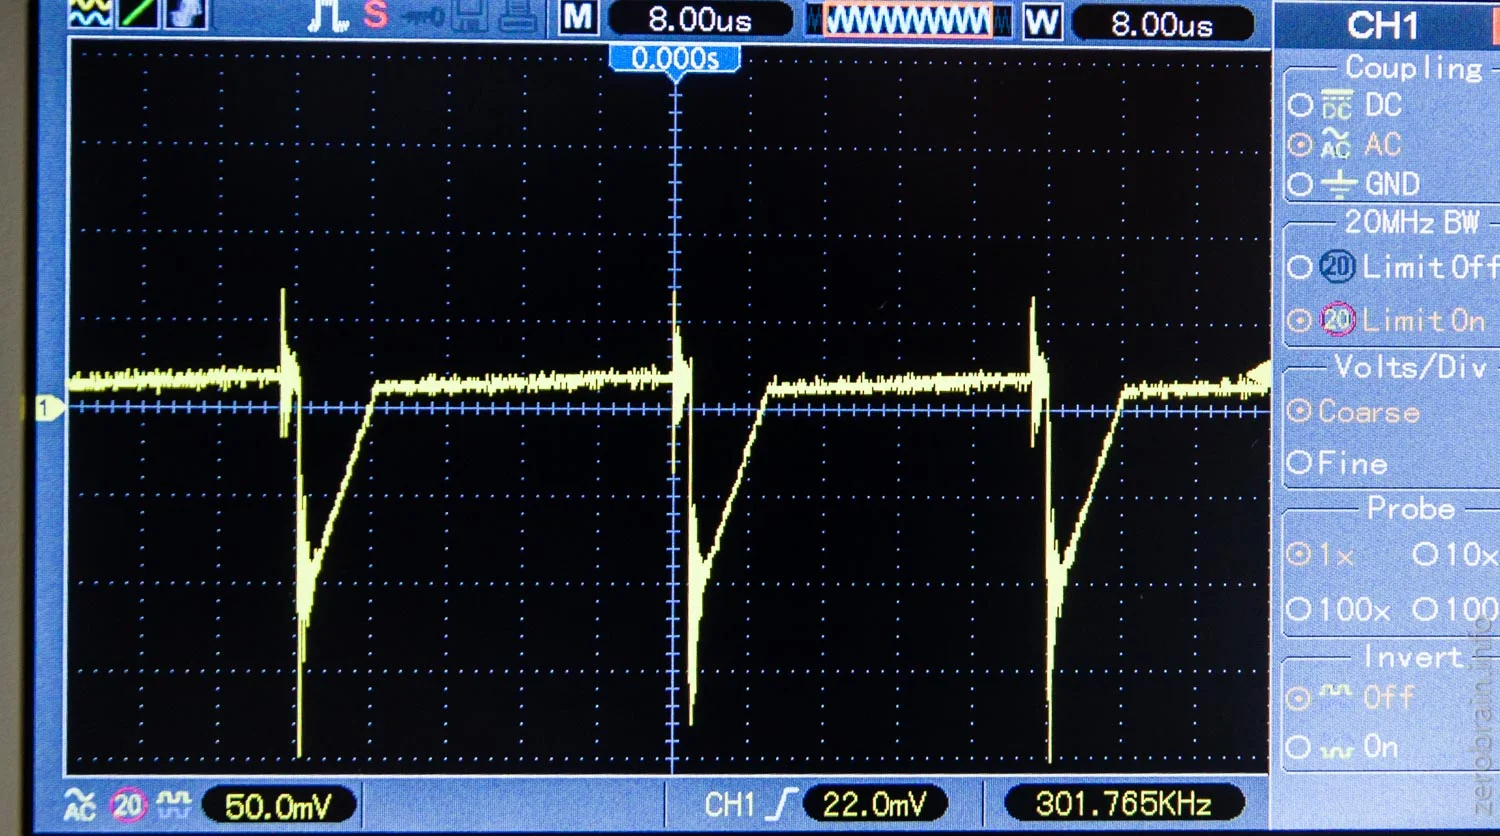Click the yellow-blue waveform icon in top bar
Image resolution: width=1500 pixels, height=836 pixels.
tap(90, 13)
